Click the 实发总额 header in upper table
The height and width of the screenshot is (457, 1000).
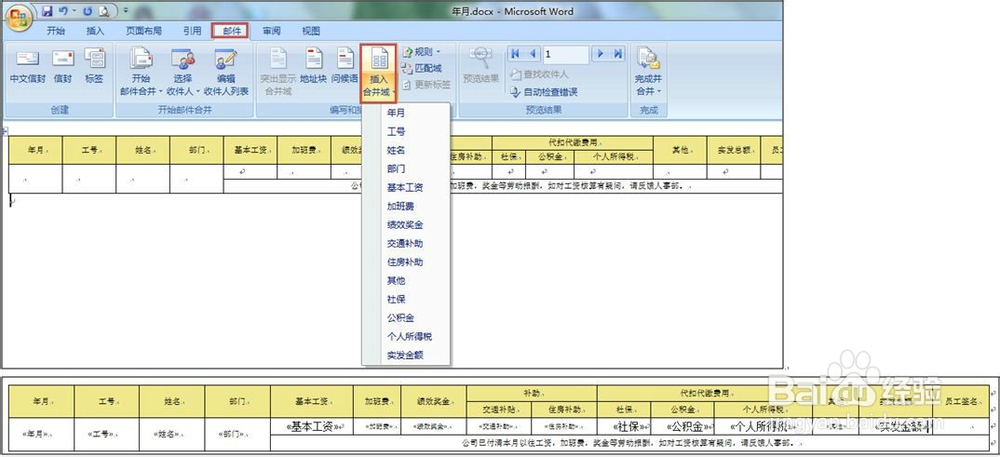click(733, 150)
